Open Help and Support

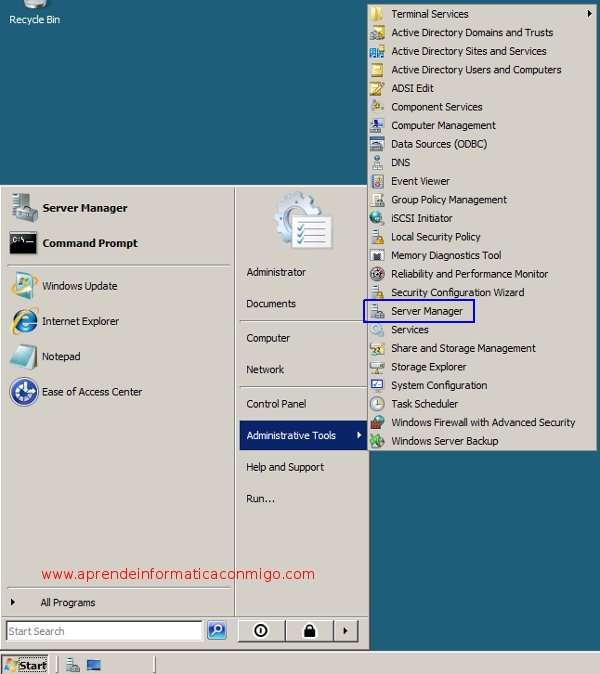point(285,467)
